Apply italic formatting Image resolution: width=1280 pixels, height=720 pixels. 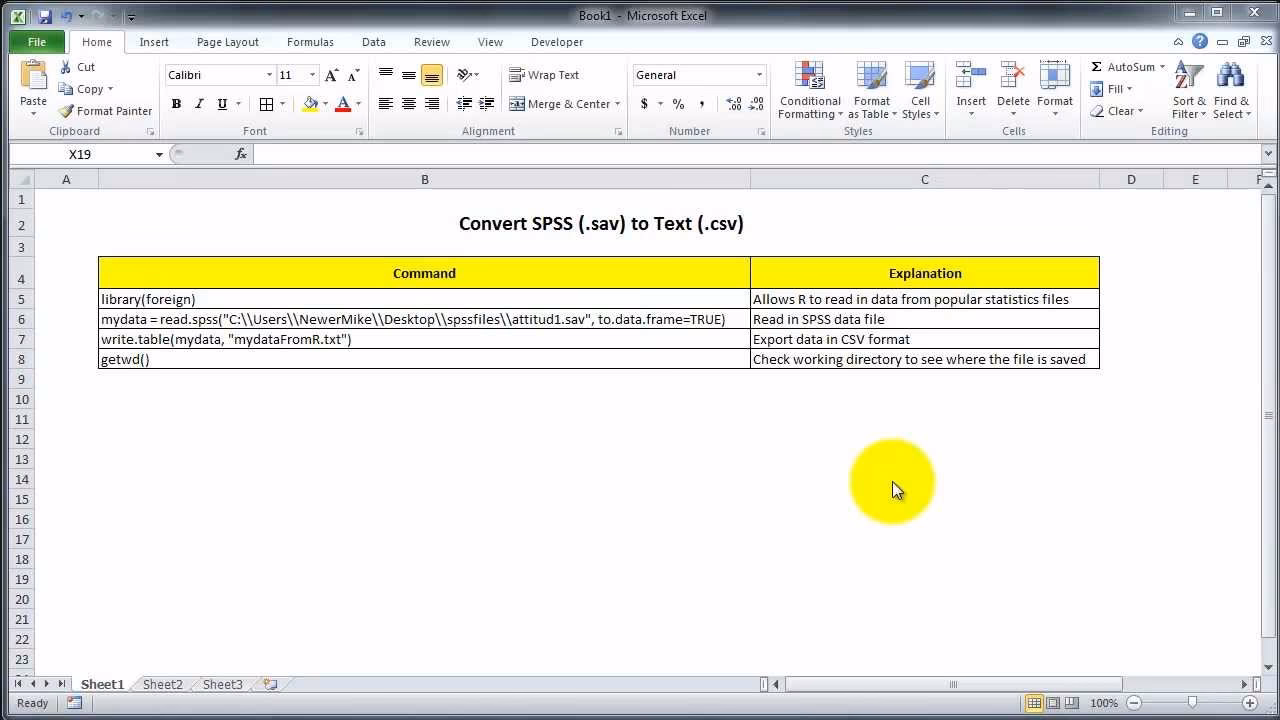198,104
